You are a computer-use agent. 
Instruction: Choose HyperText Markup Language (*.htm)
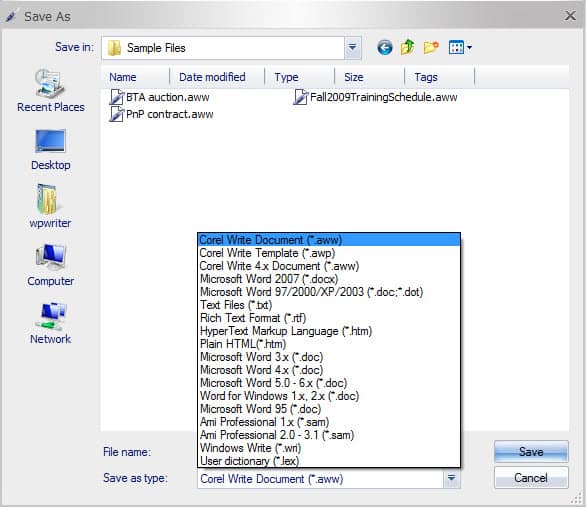(329, 331)
